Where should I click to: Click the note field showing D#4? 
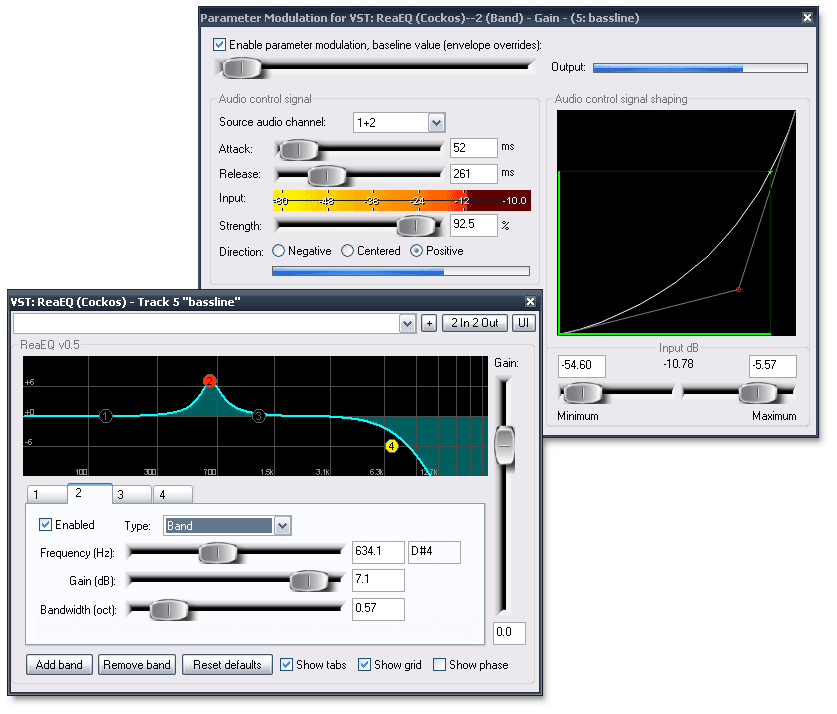[x=435, y=552]
